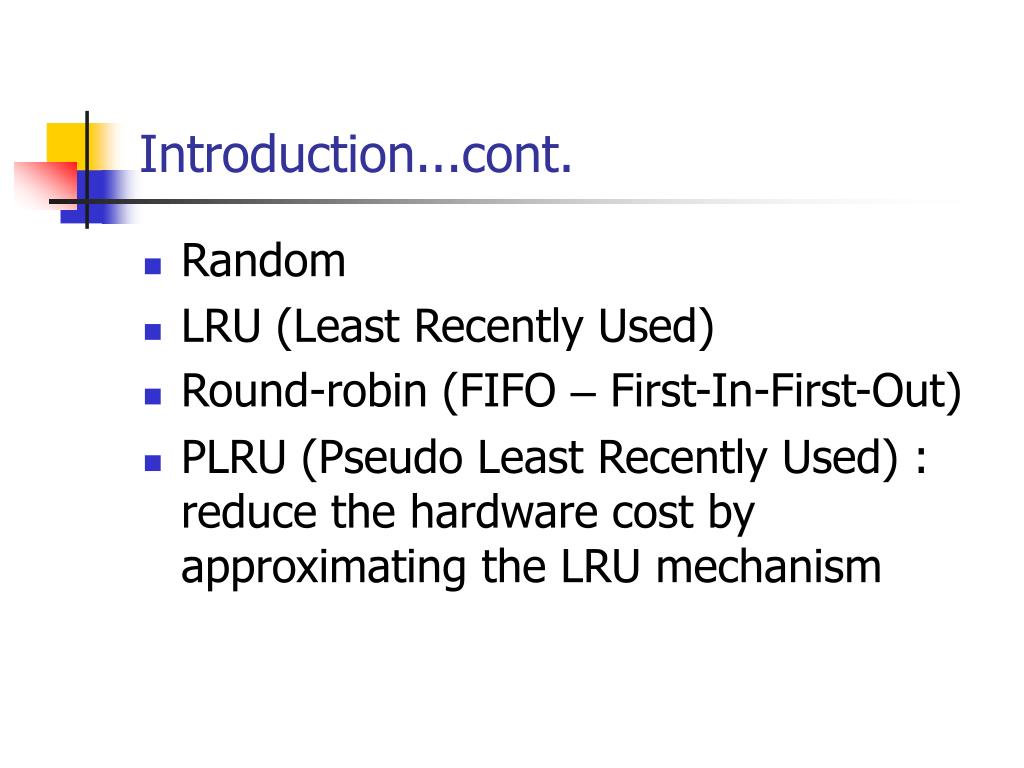Click the bullet marker beside PLRU
Image resolution: width=1024 pixels, height=768 pixels.
click(153, 462)
